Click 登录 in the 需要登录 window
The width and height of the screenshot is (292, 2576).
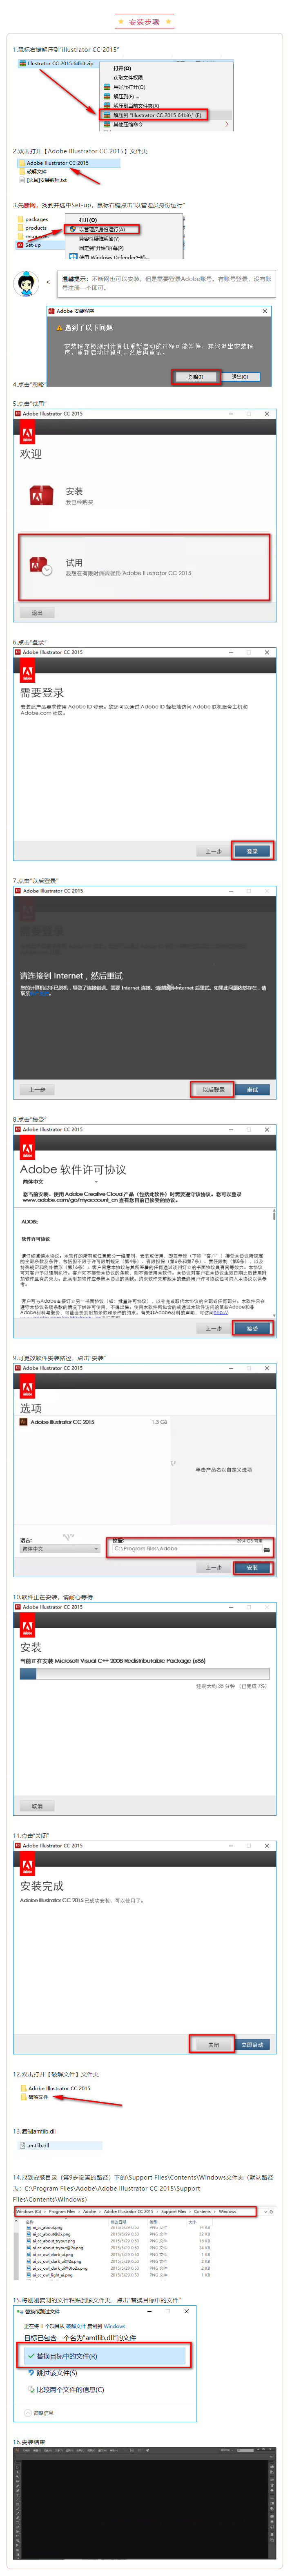pos(252,851)
